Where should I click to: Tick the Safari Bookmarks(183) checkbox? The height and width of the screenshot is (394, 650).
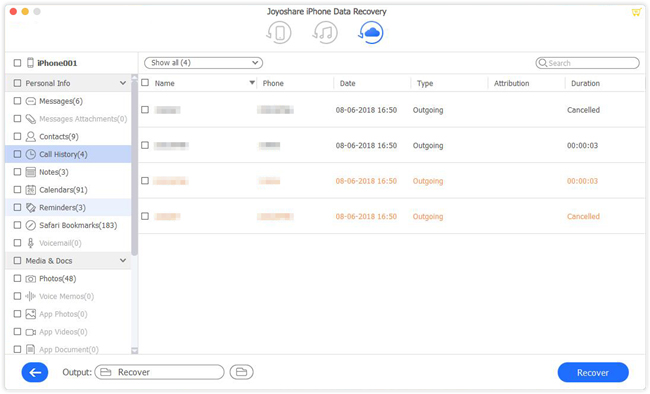coord(17,225)
